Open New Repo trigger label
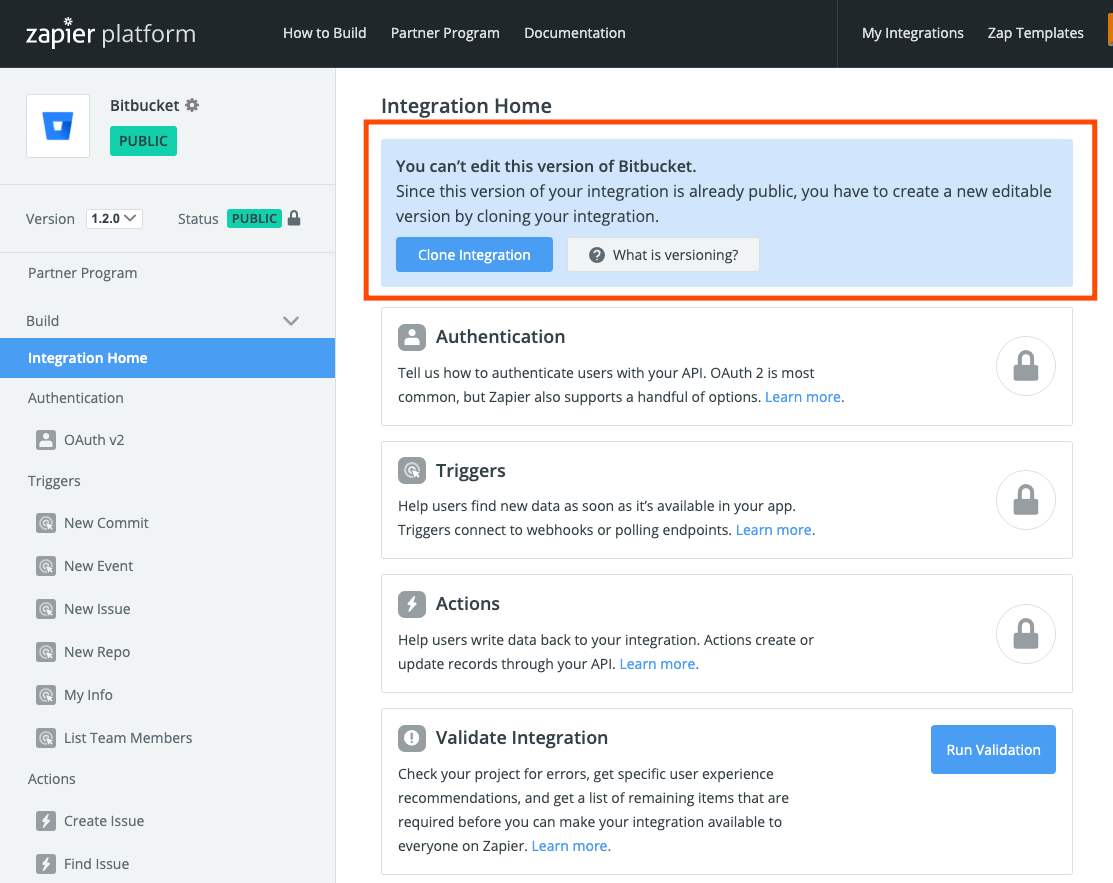1113x883 pixels. 97,652
